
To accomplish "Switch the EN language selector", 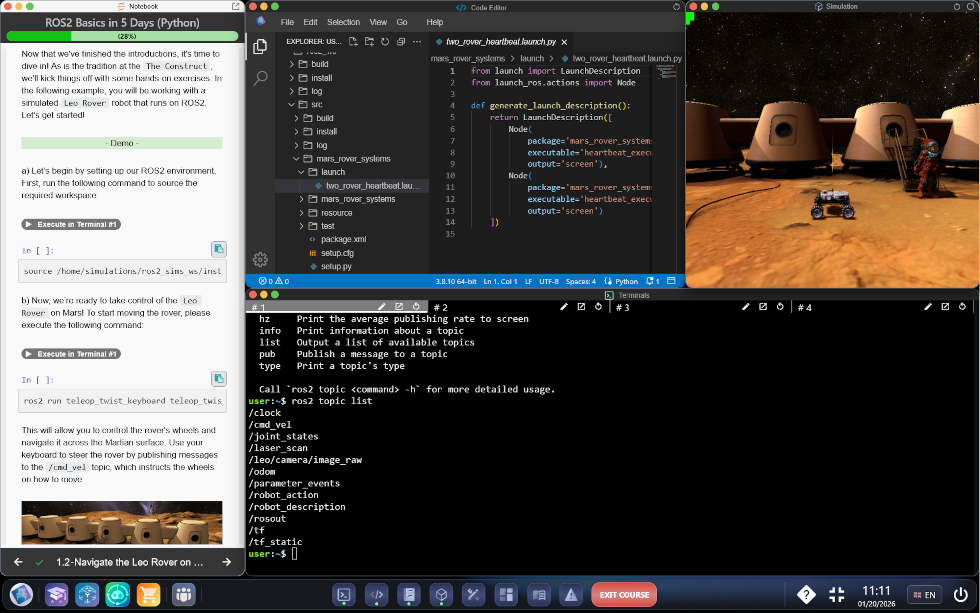I will 923,595.
